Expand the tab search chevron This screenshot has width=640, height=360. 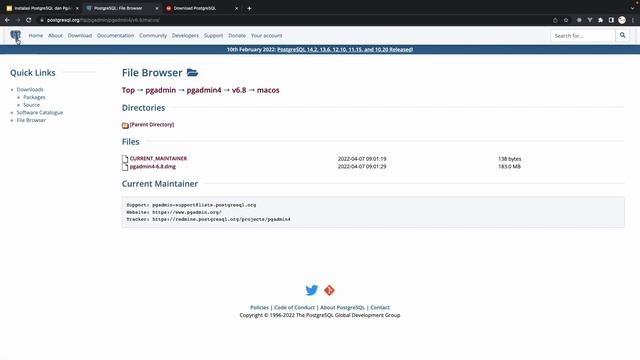[x=632, y=8]
